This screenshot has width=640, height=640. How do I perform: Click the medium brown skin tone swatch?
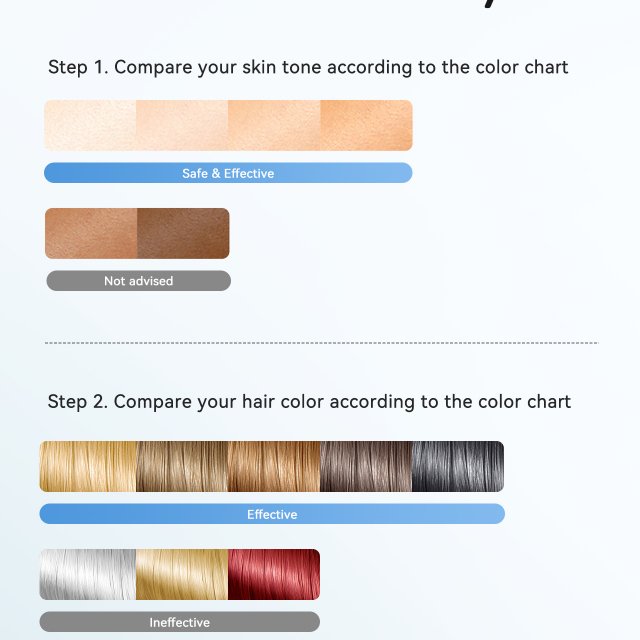point(91,233)
